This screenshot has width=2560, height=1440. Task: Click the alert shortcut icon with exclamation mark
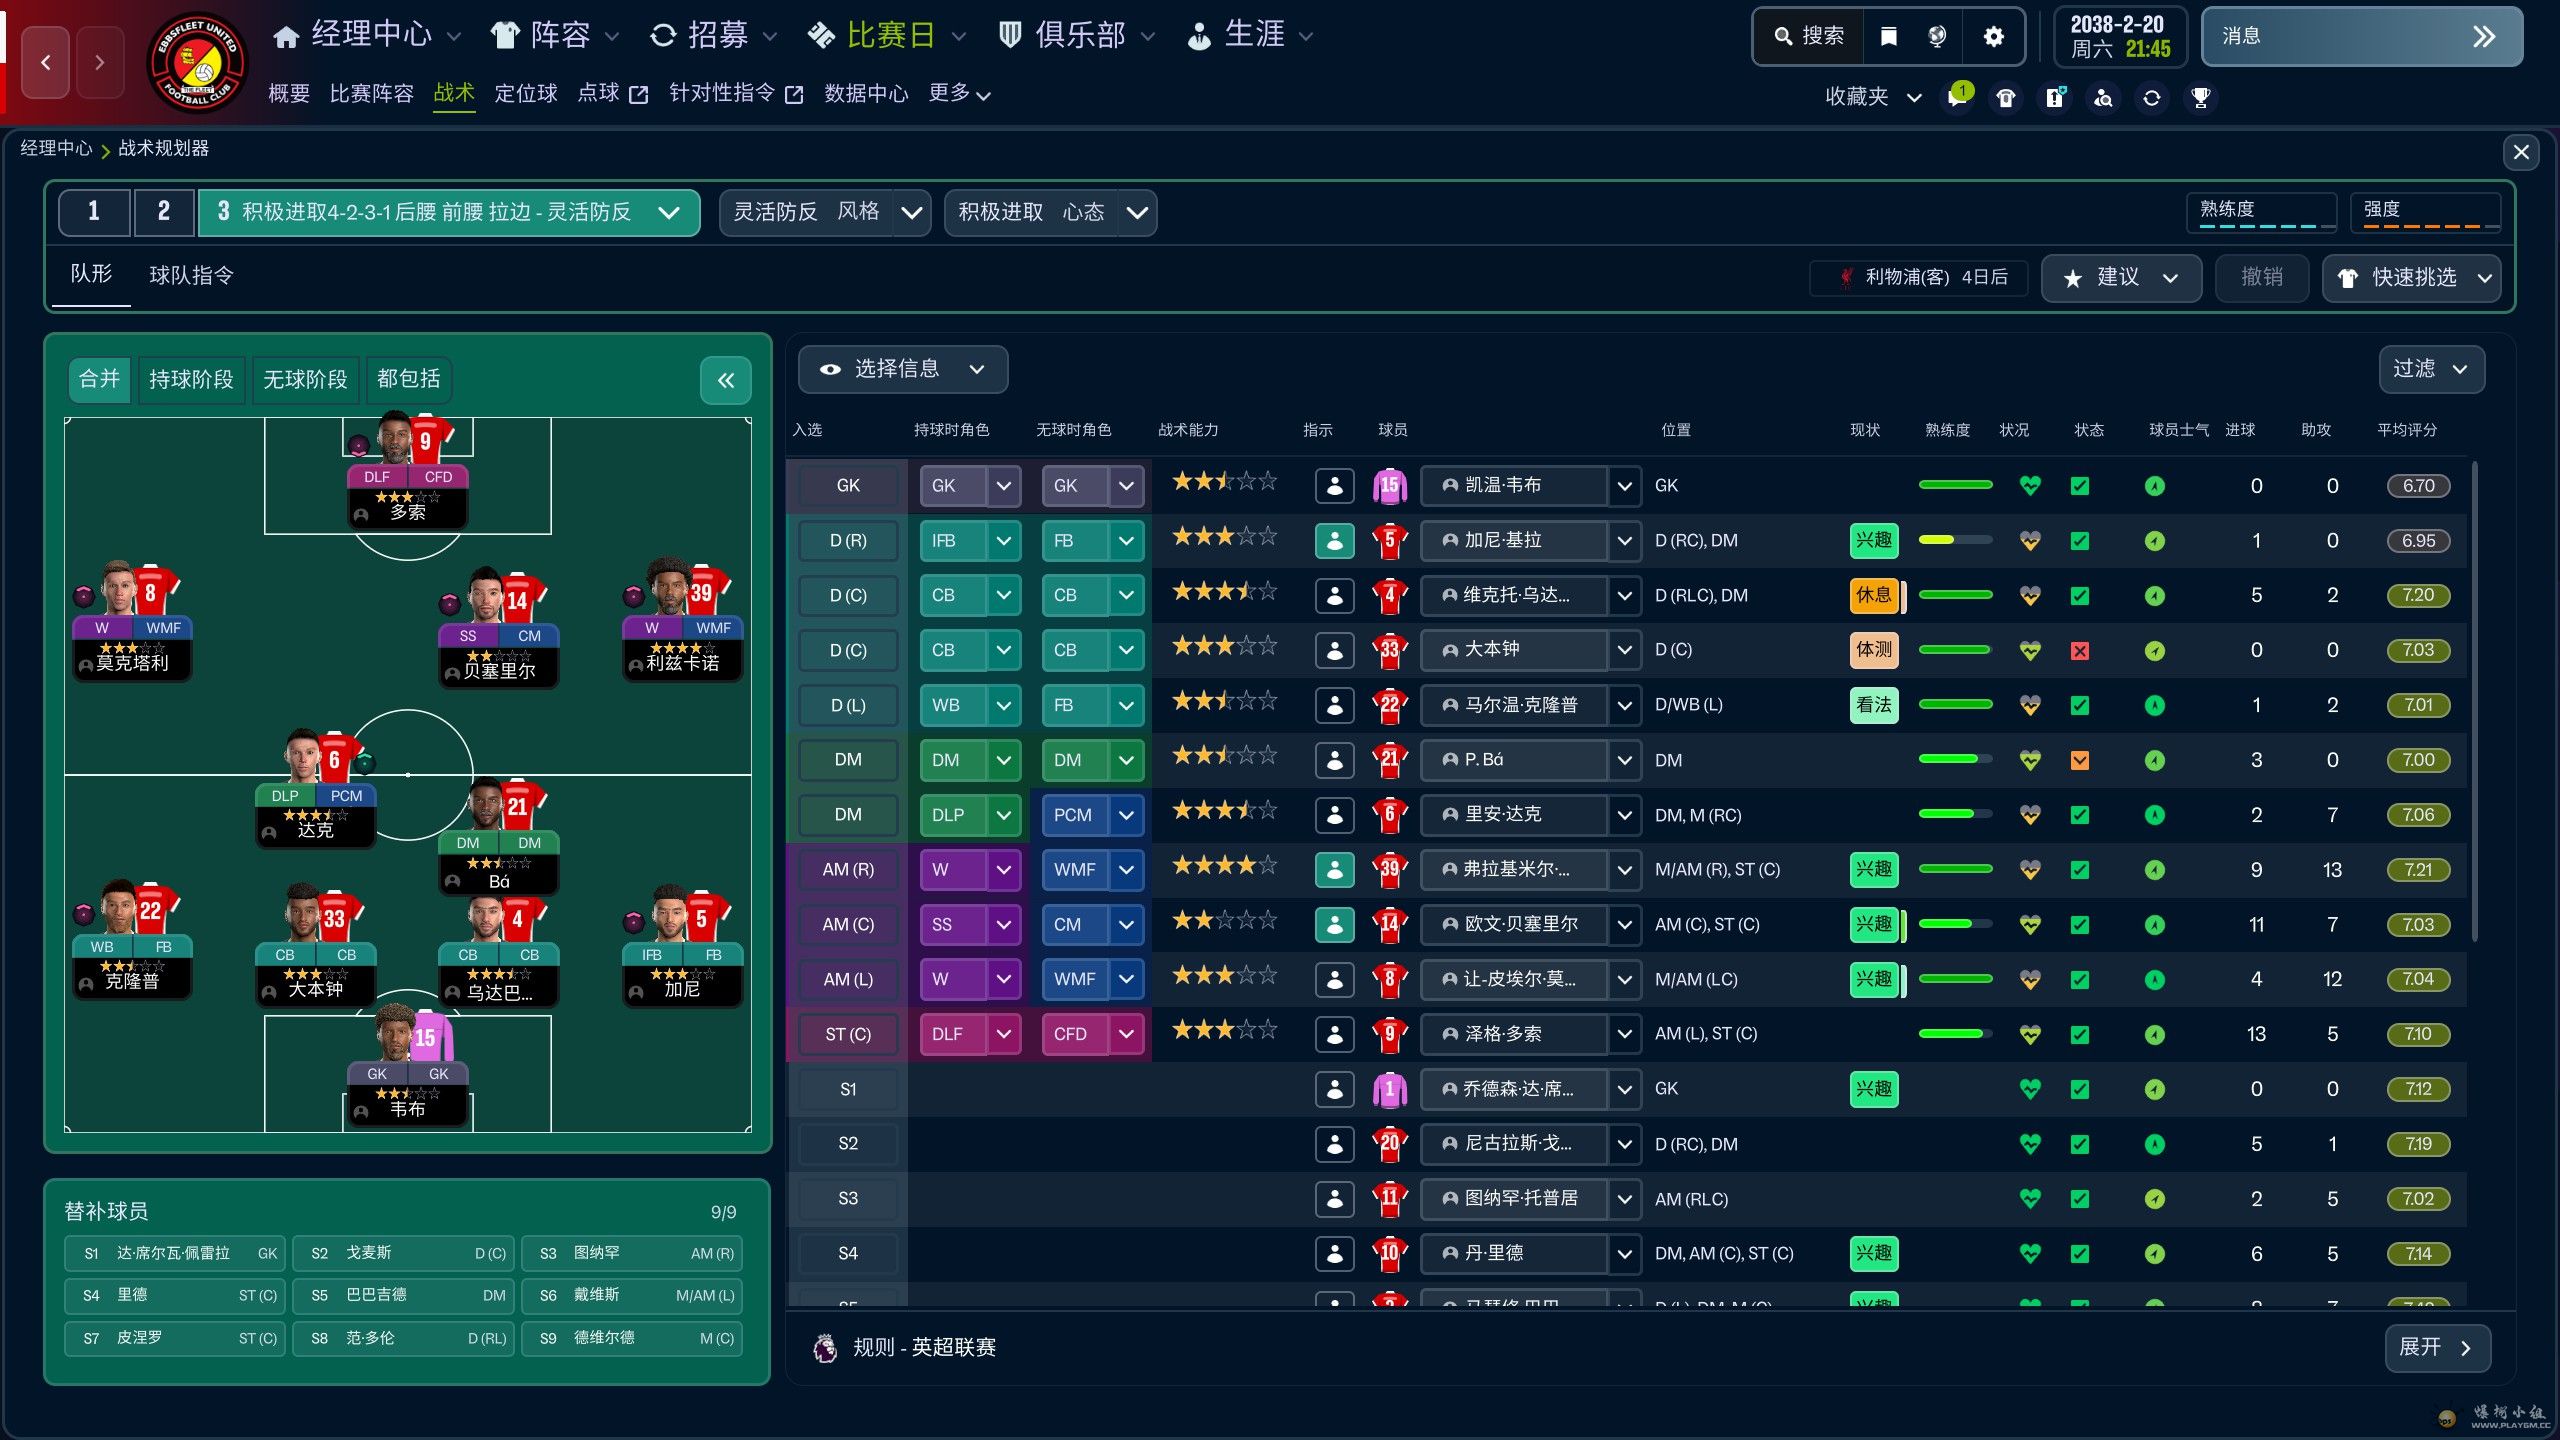pos(2055,97)
